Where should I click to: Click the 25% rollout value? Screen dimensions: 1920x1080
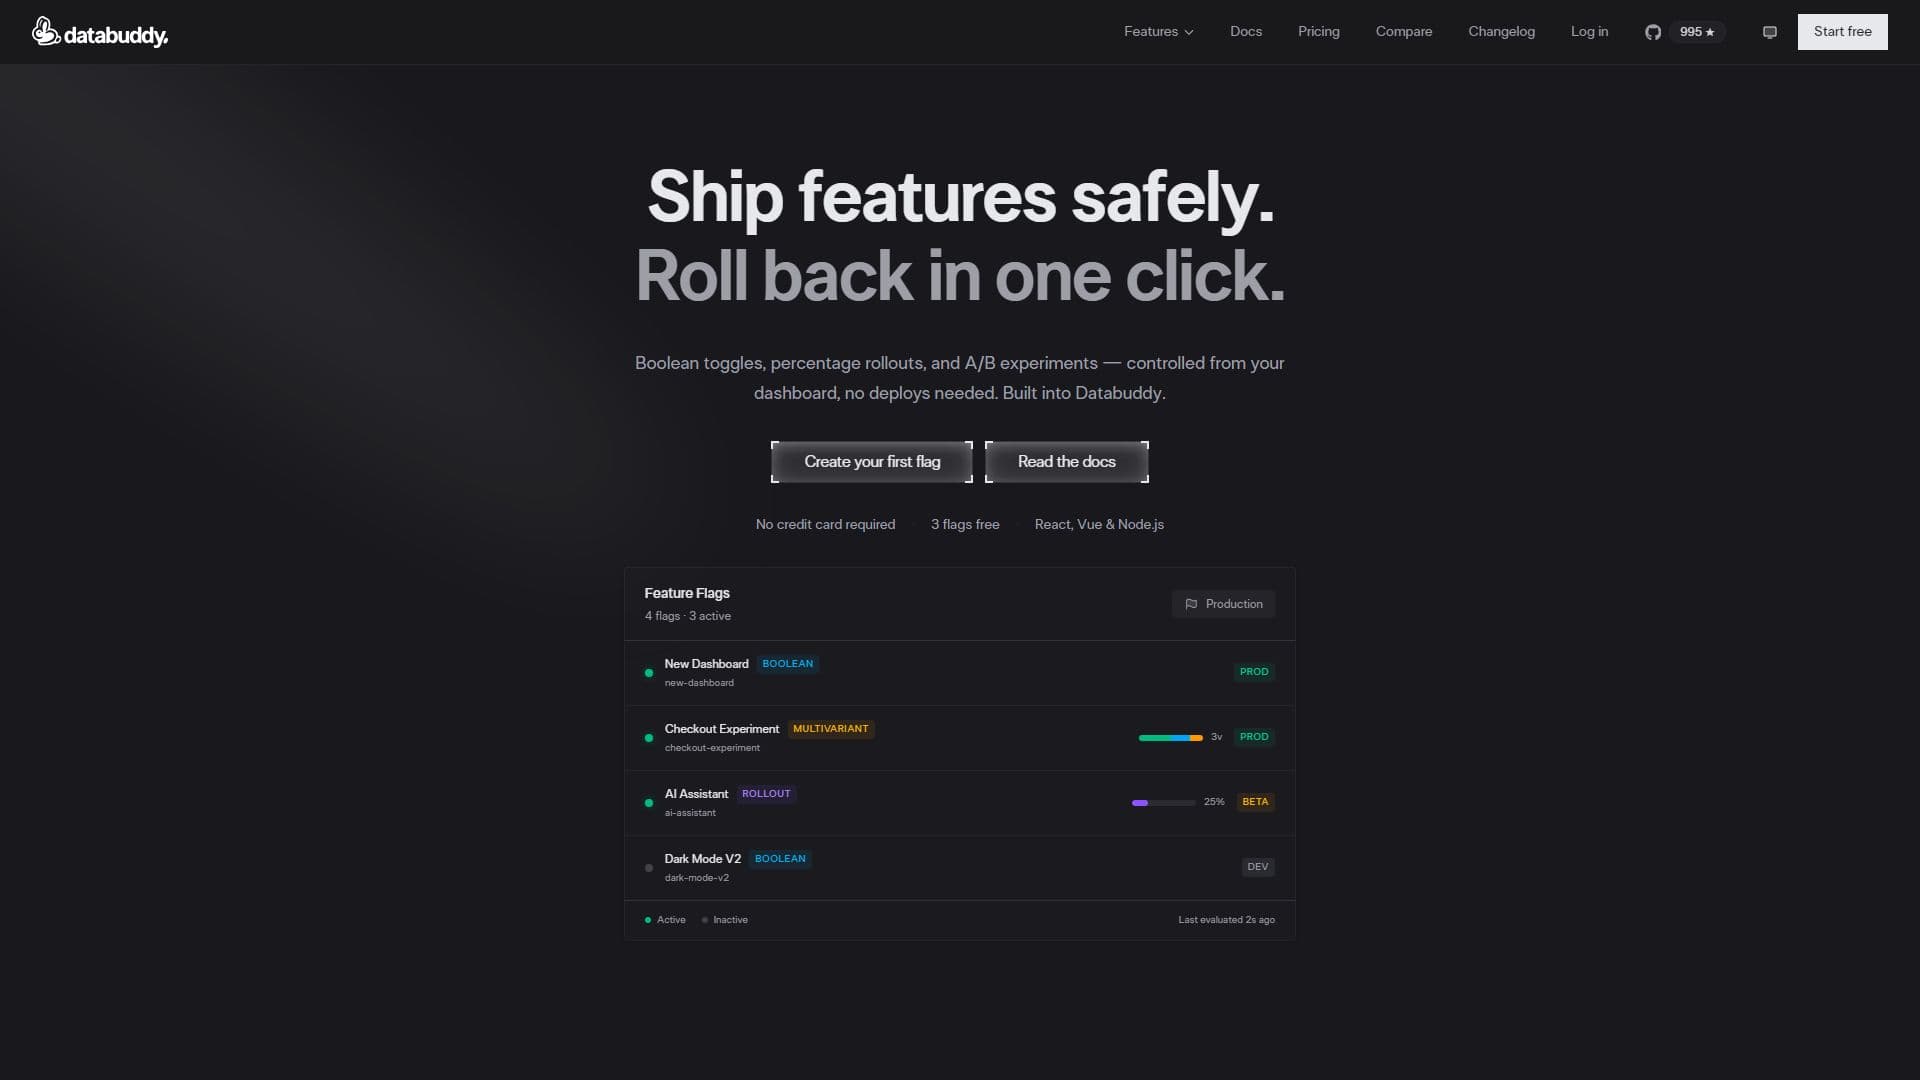tap(1214, 802)
